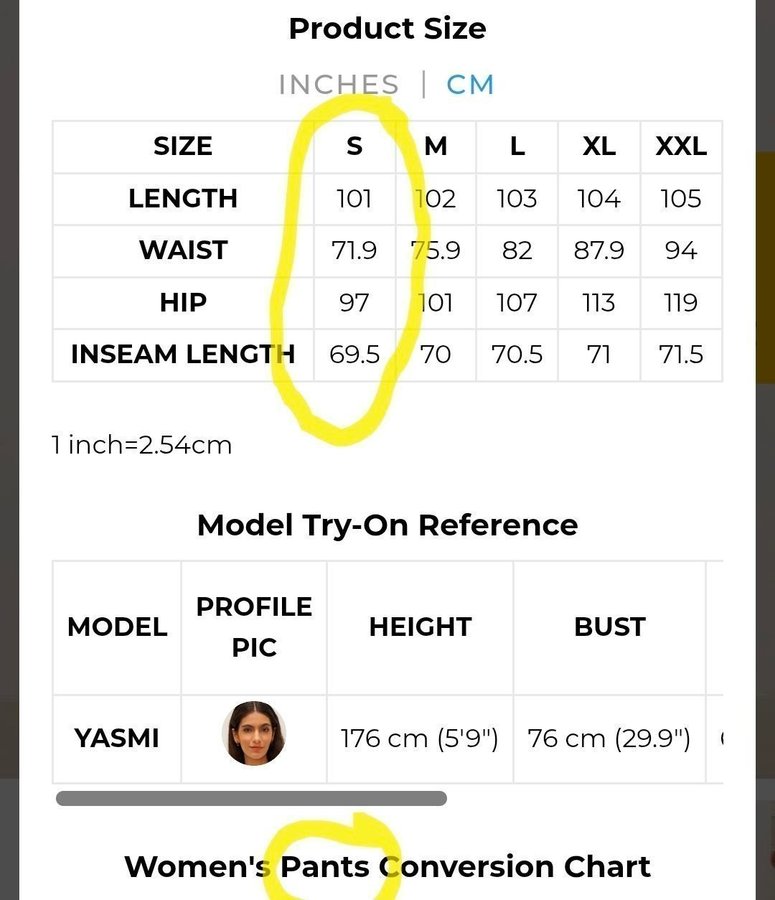Choose the XL size column header
This screenshot has height=900, width=775.
pyautogui.click(x=599, y=146)
